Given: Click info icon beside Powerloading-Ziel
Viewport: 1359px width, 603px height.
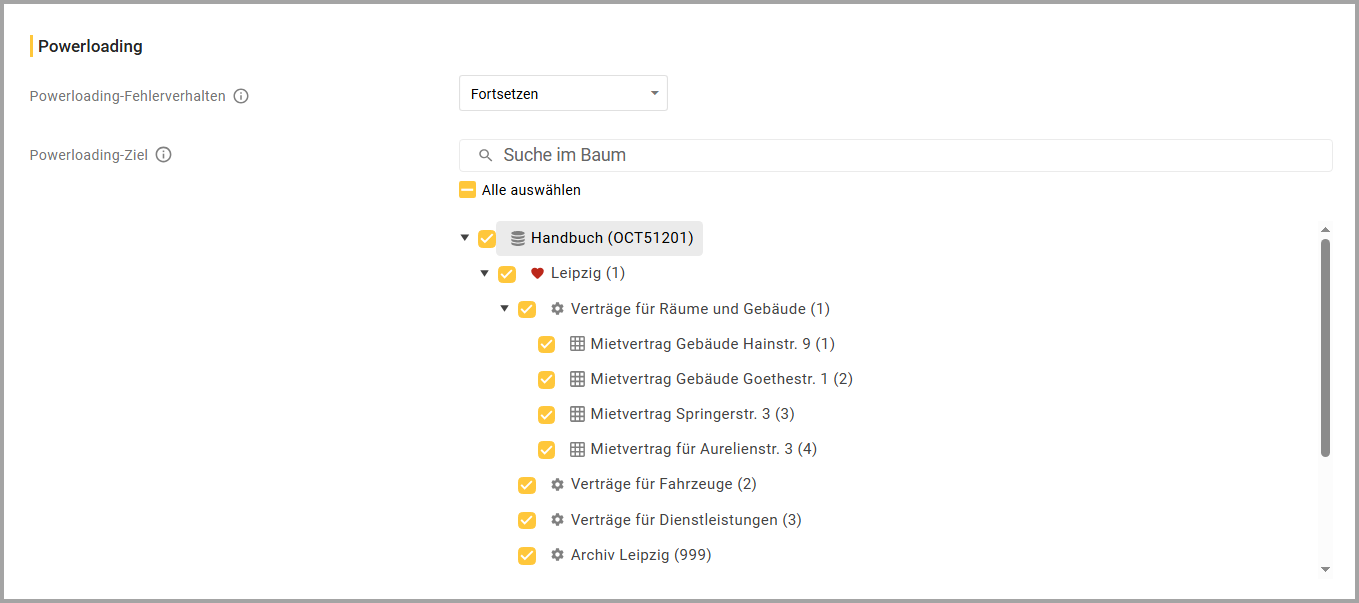Looking at the screenshot, I should [x=164, y=155].
